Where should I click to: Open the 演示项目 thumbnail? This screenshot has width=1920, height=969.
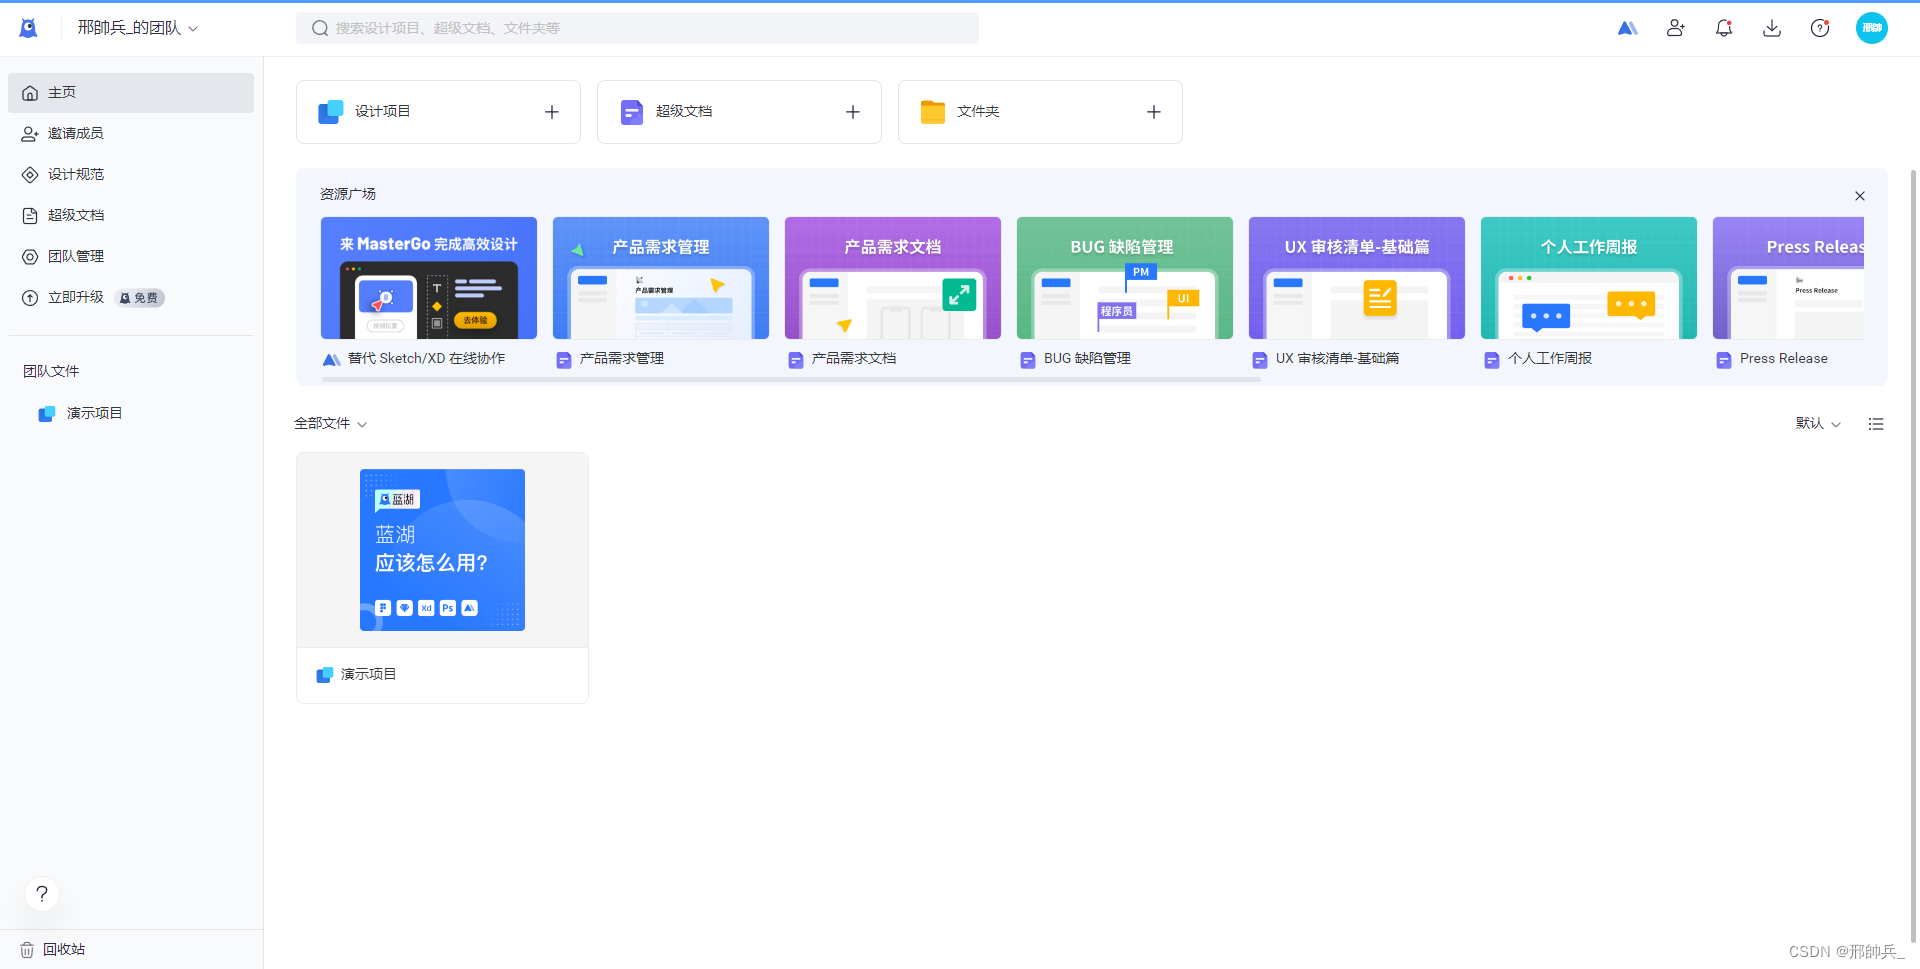point(442,549)
